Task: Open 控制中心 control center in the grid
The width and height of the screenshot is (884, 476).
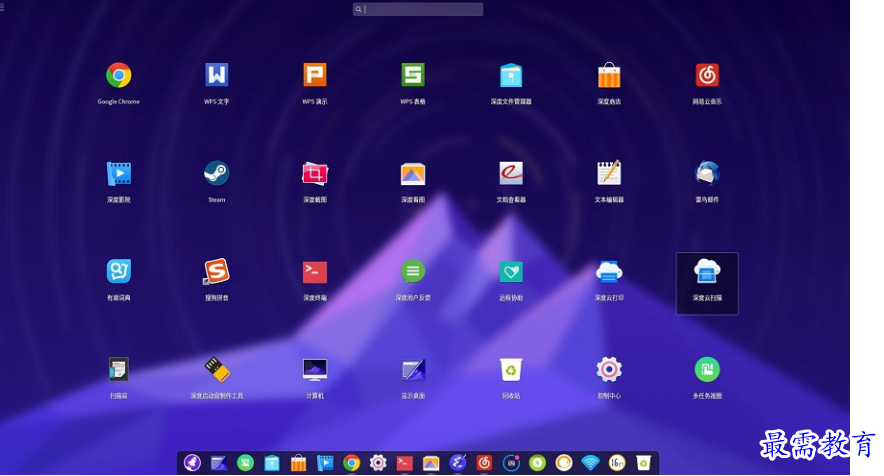Action: coord(609,369)
